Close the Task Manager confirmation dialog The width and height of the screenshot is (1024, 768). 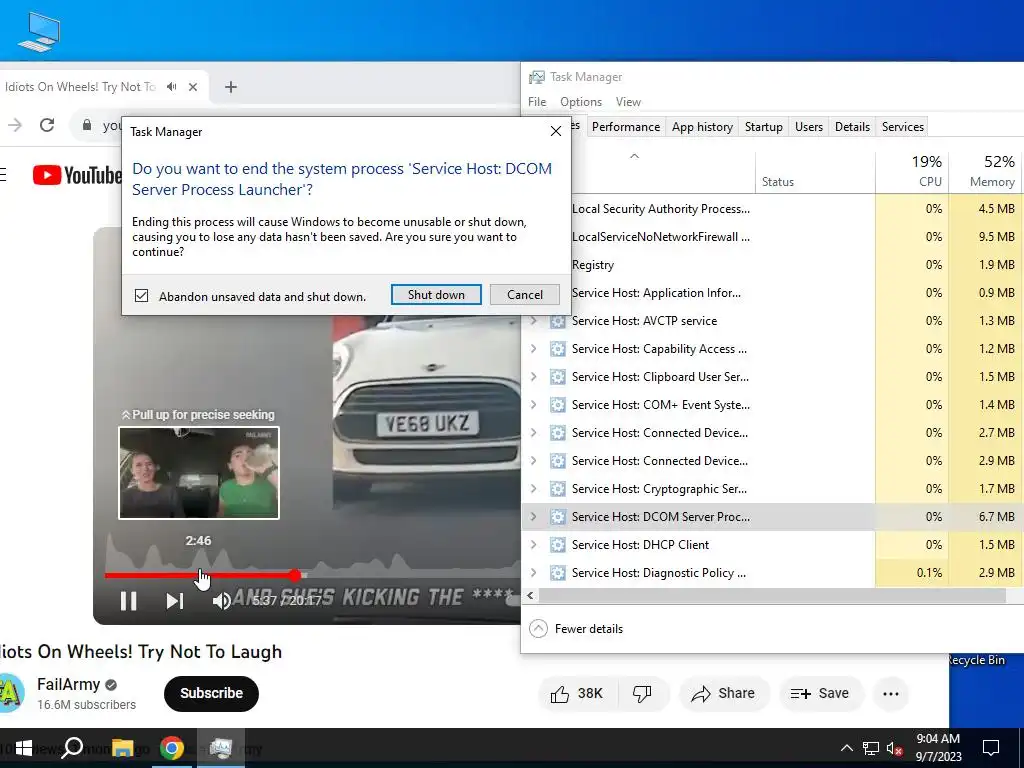pos(556,131)
